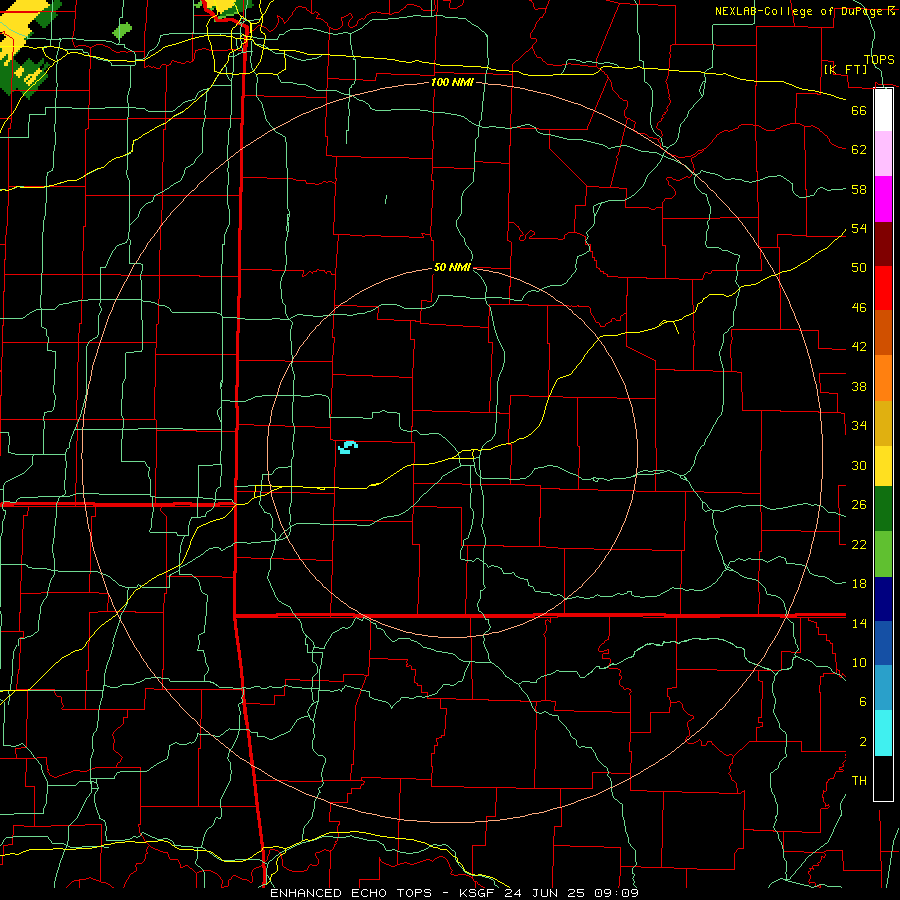Click the 10 legend value
The image size is (900, 900).
[x=859, y=662]
